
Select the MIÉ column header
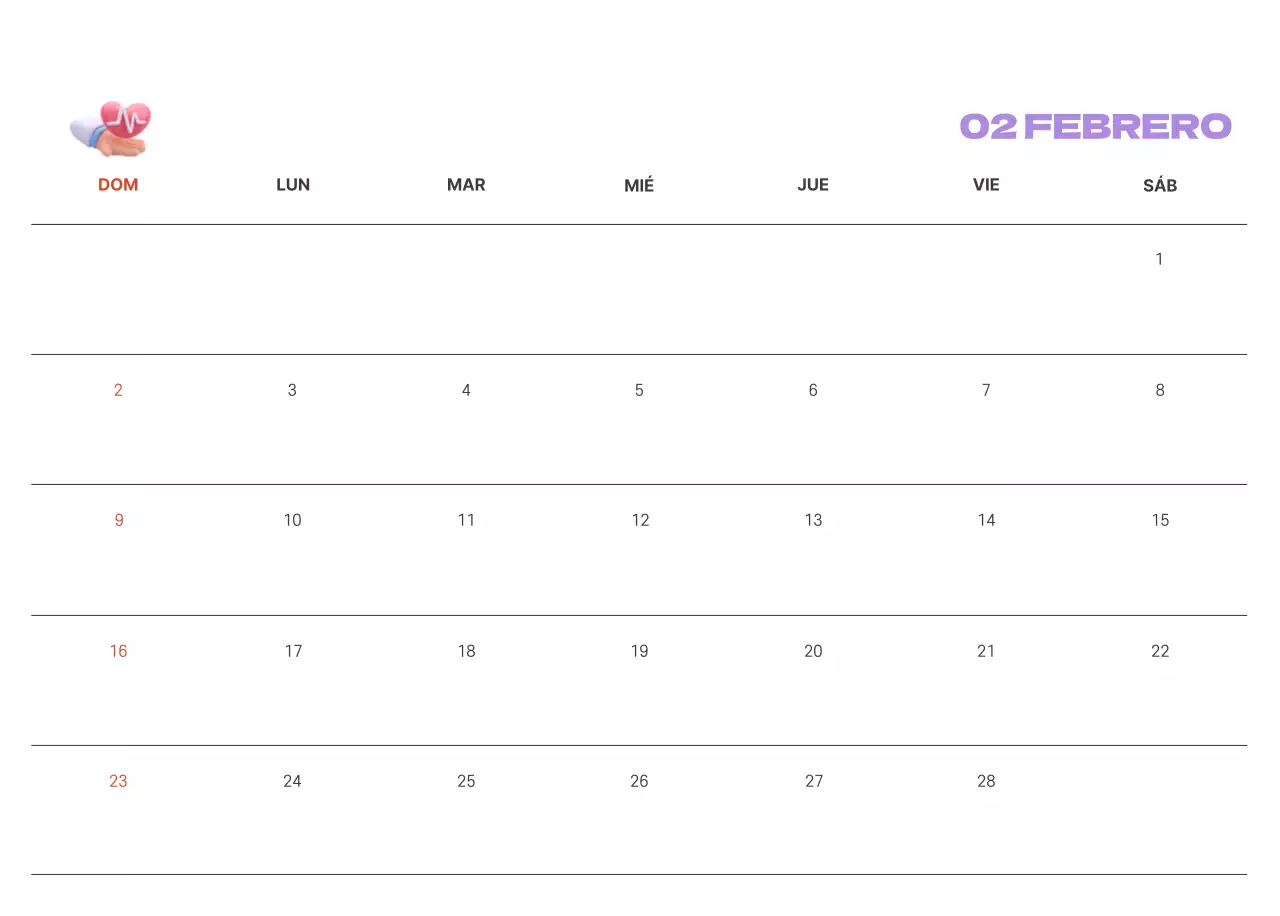[x=639, y=185]
